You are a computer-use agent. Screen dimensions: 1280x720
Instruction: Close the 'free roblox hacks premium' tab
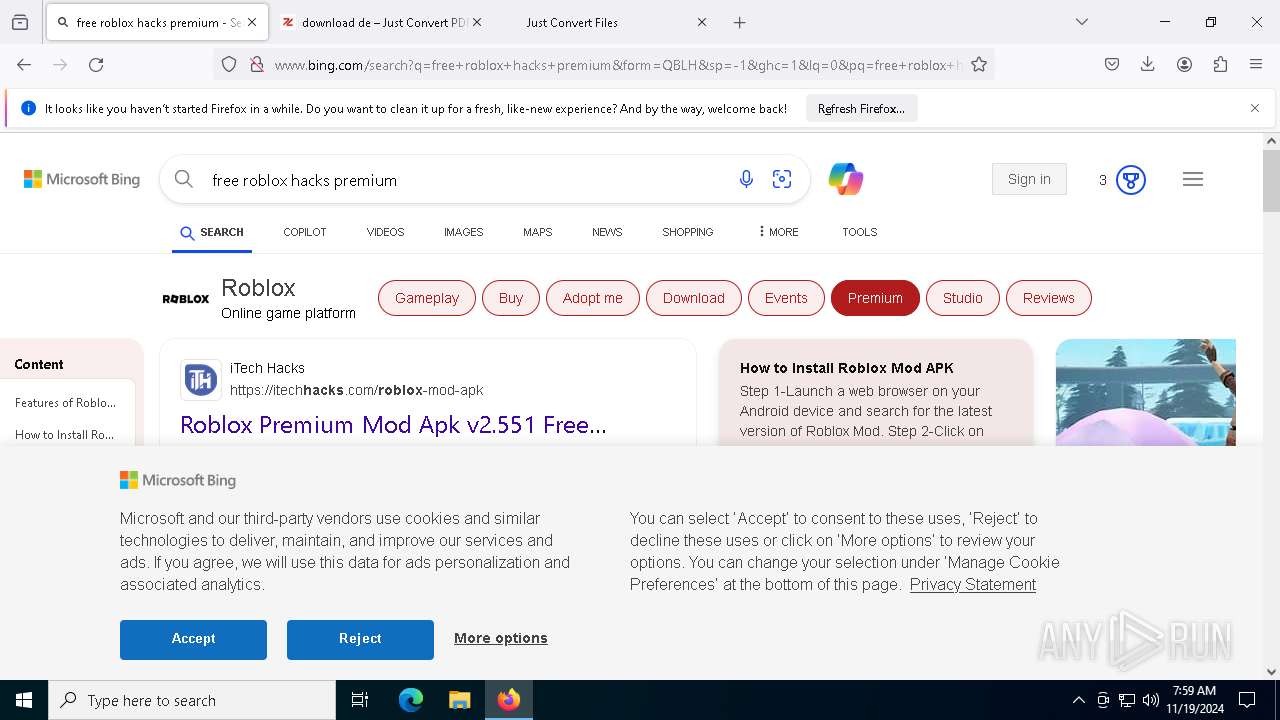(x=252, y=22)
